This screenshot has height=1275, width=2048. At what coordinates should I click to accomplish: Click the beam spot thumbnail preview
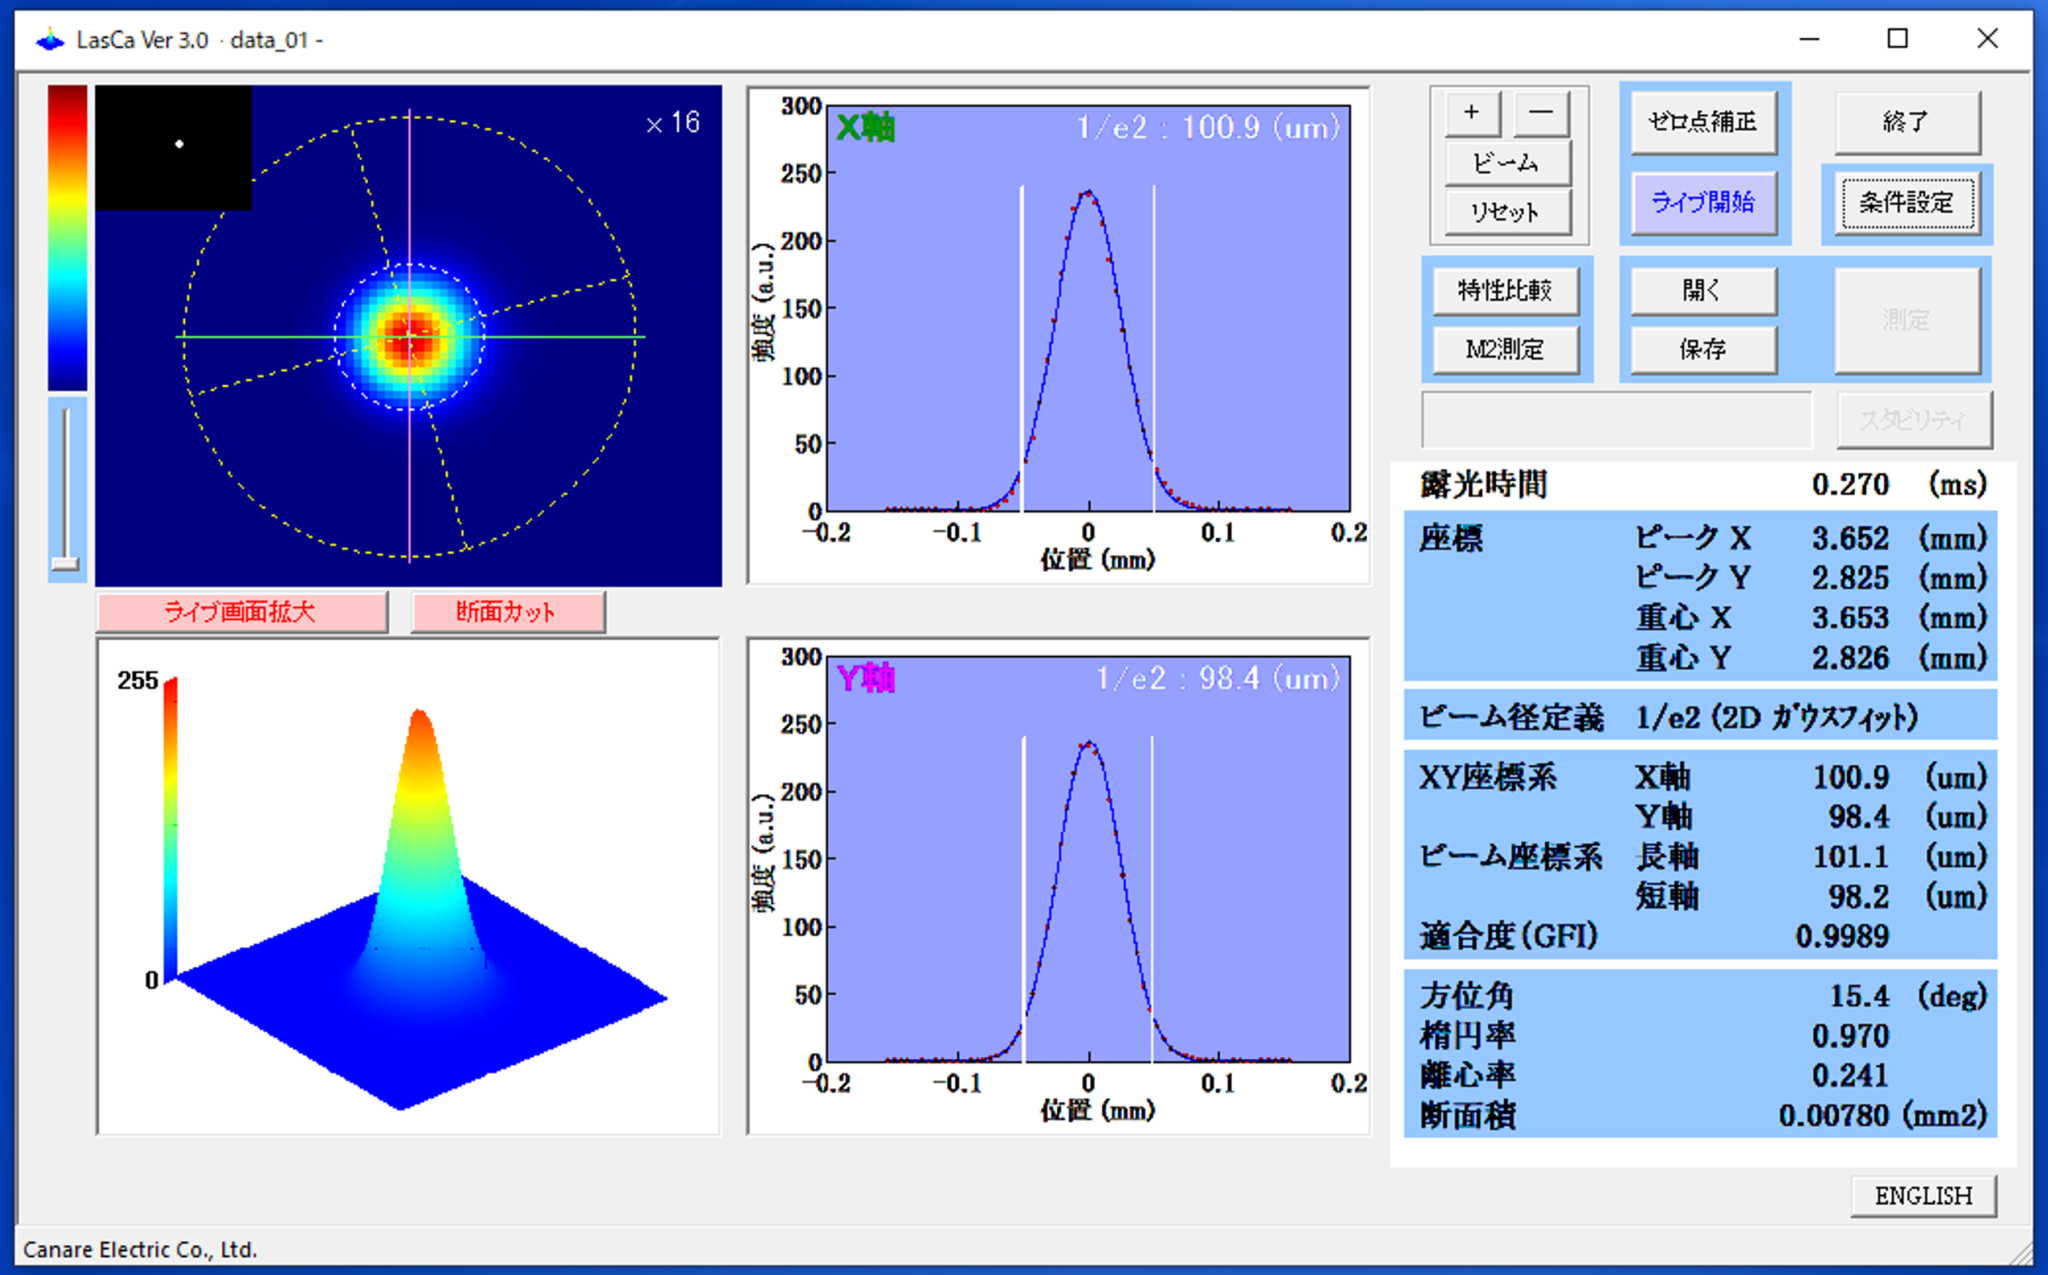173,147
